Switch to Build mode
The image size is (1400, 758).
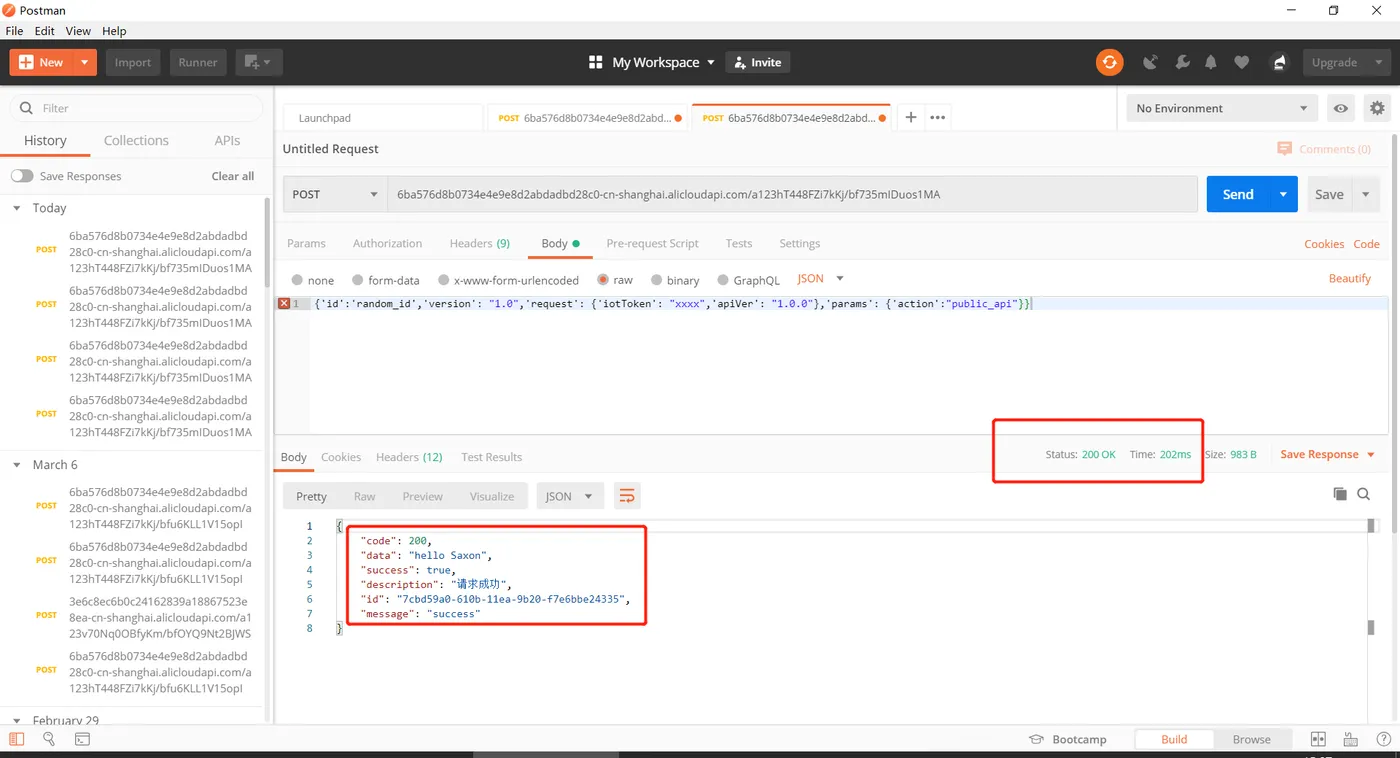(1174, 739)
